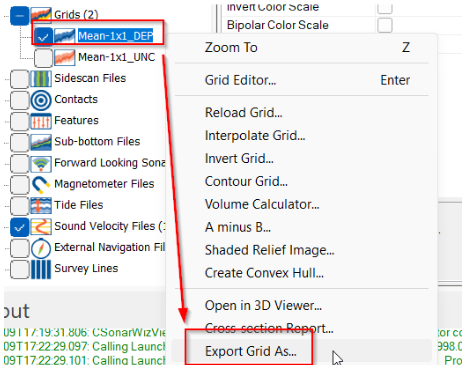Click the Tide Files icon
Screen dimensions: 465x369
[x=41, y=205]
